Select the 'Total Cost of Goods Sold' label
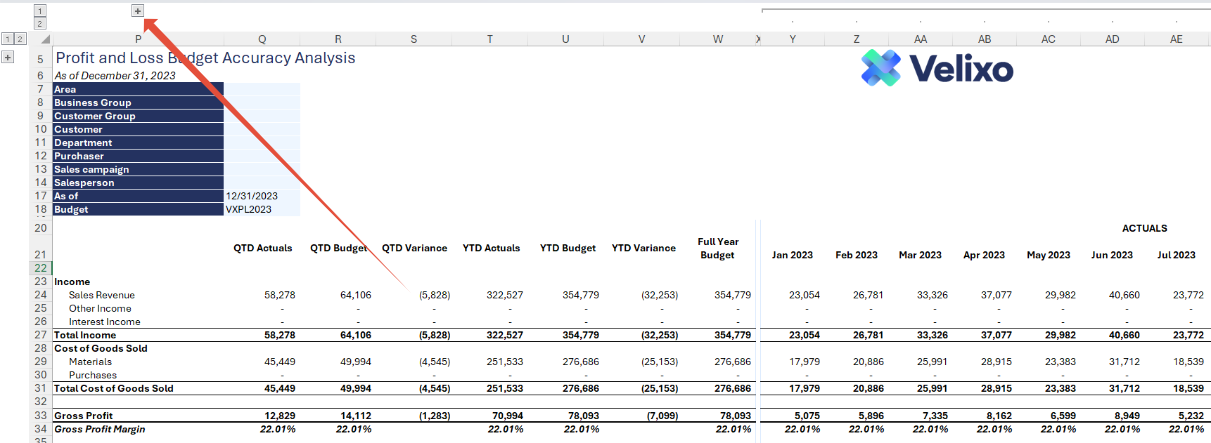The width and height of the screenshot is (1211, 443). click(x=115, y=388)
